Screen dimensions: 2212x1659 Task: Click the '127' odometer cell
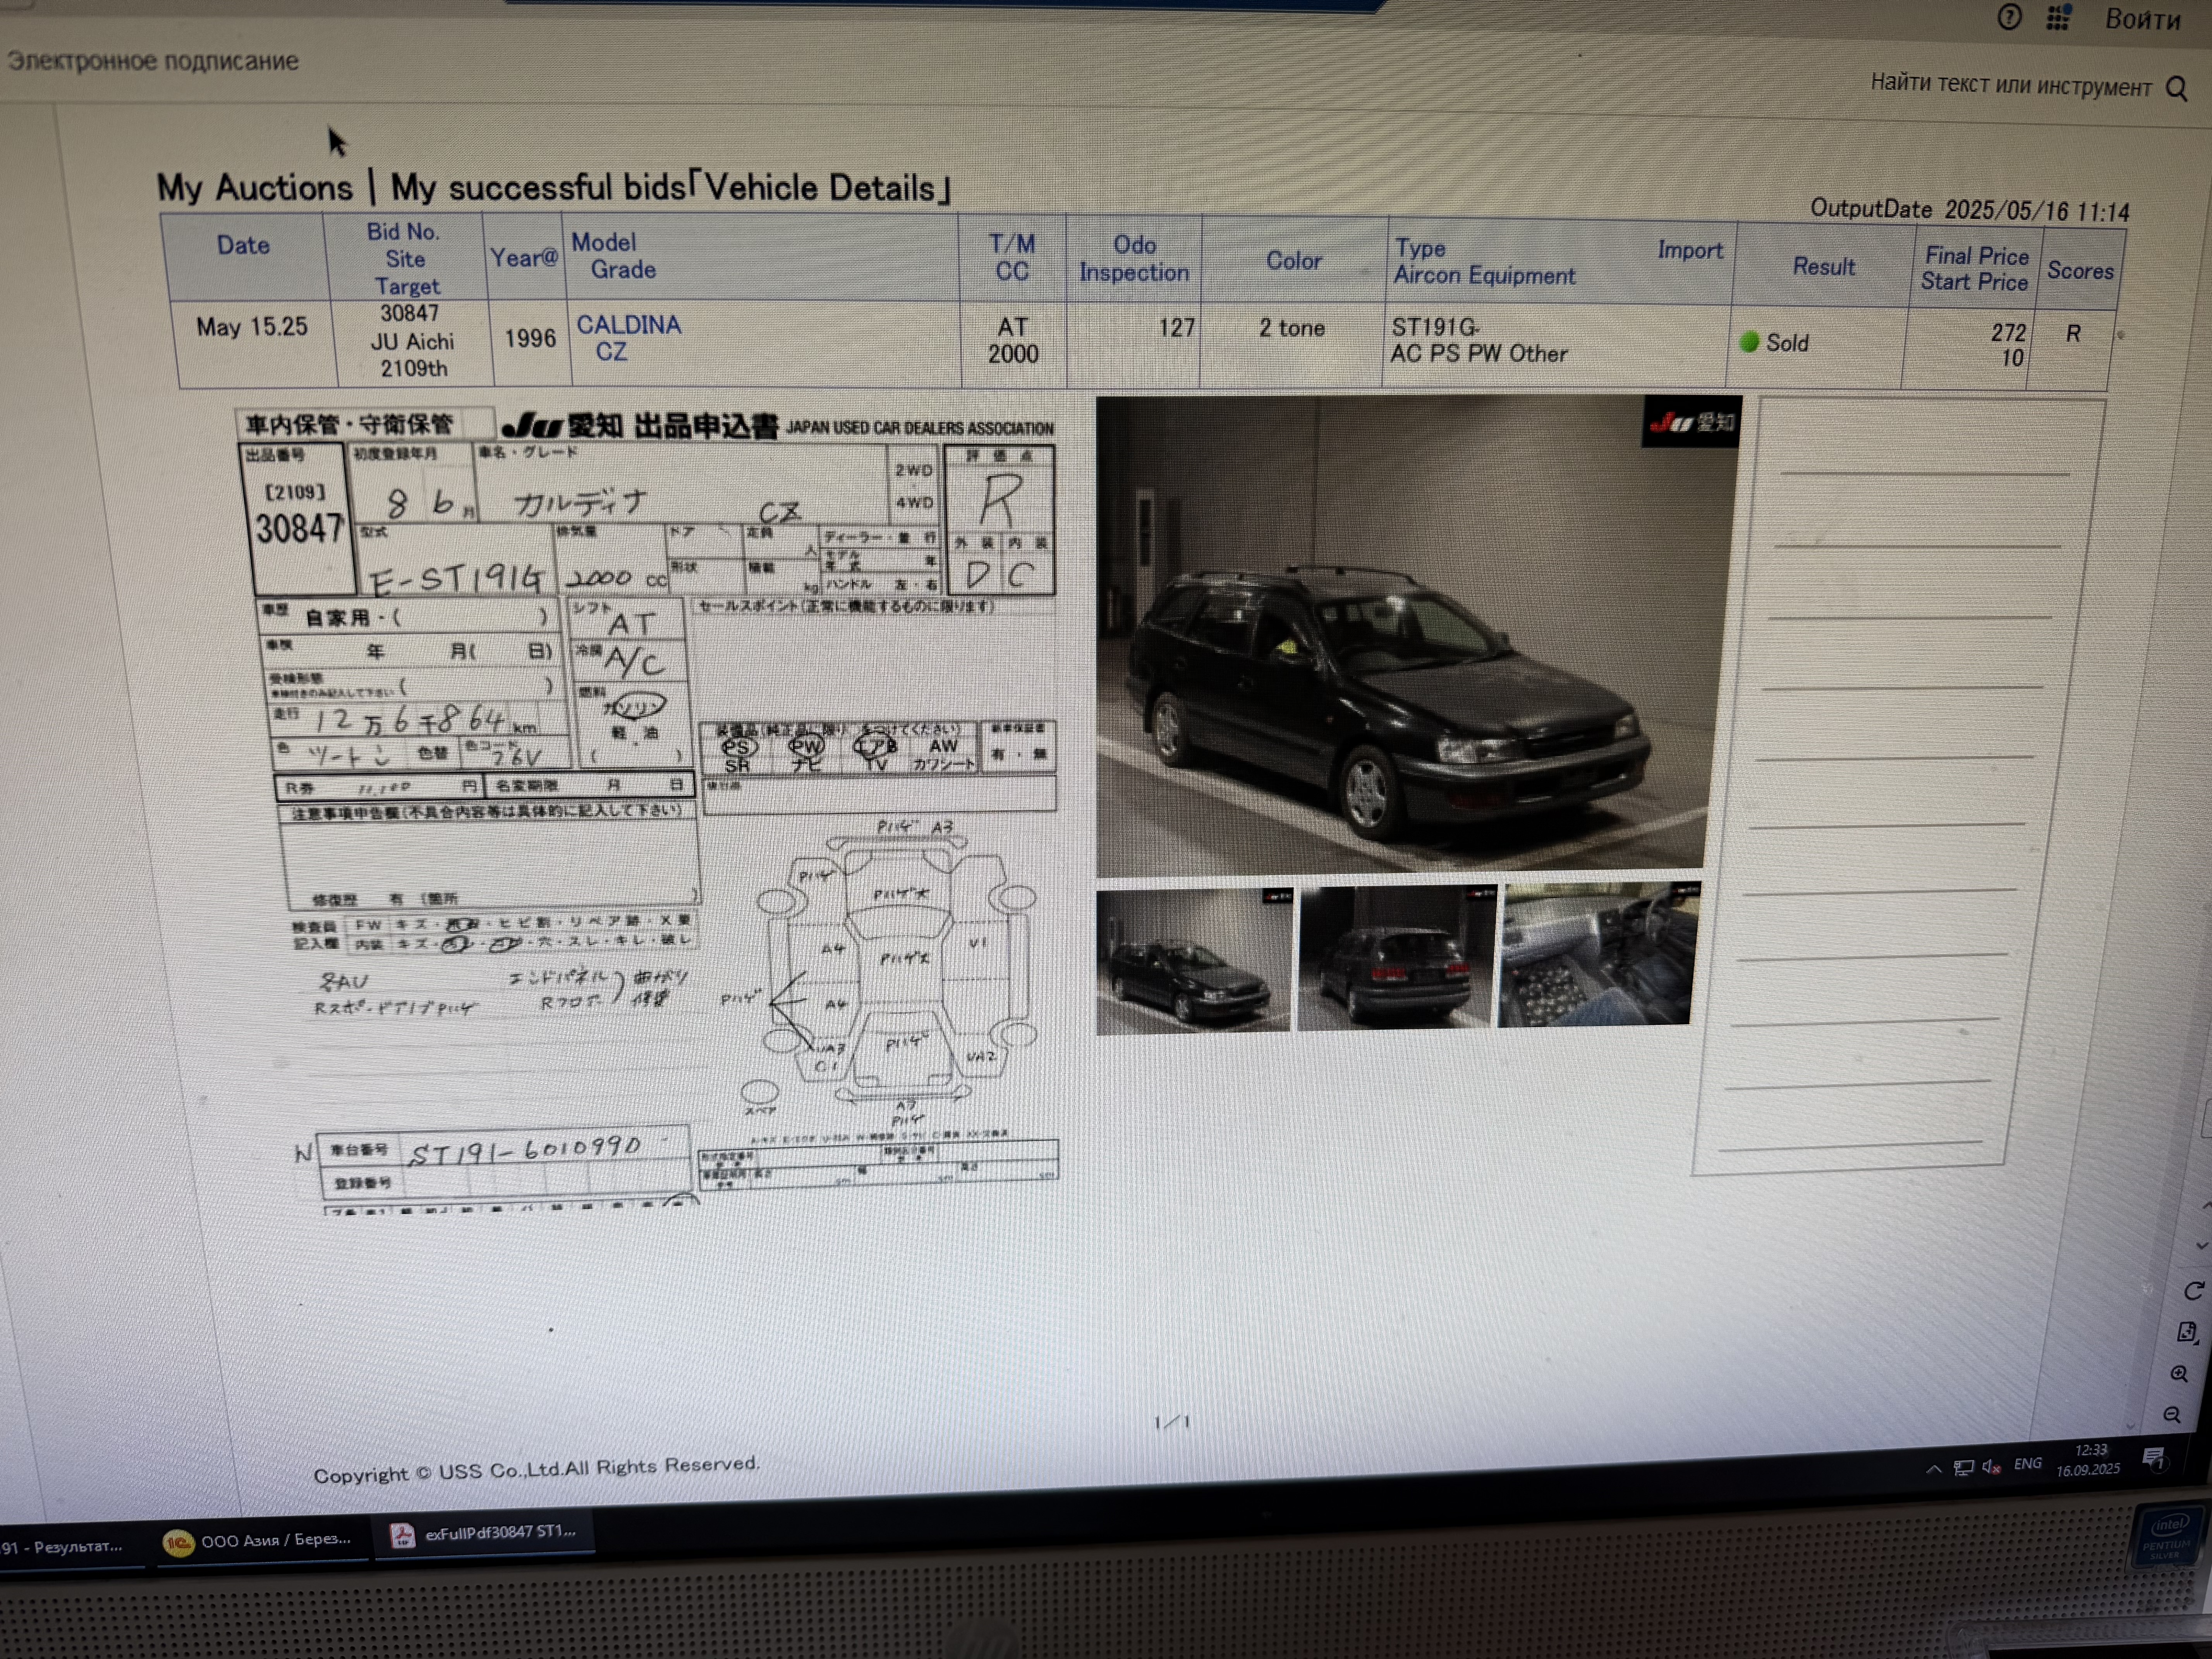[1176, 328]
